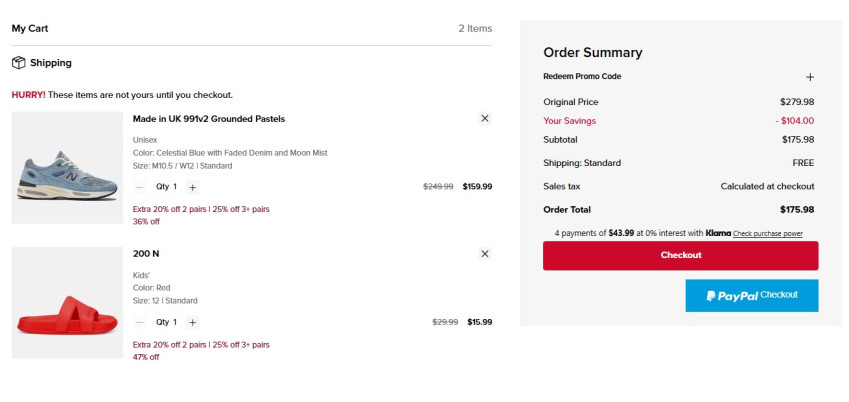Expand the Redeem Promo Code section
This screenshot has width=849, height=402.
(810, 77)
